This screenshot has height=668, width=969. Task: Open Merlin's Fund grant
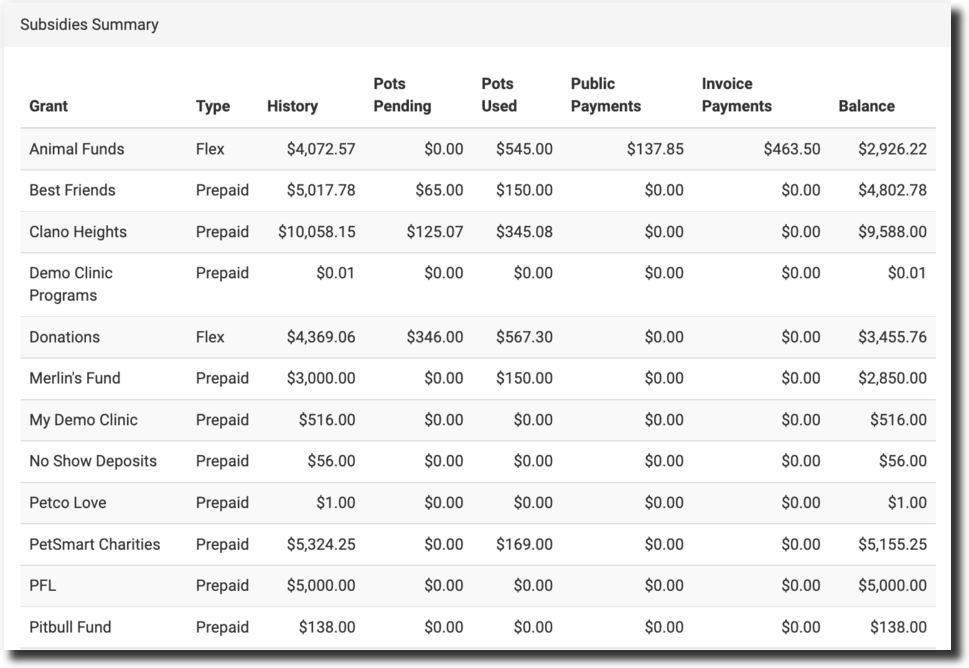[x=75, y=378]
